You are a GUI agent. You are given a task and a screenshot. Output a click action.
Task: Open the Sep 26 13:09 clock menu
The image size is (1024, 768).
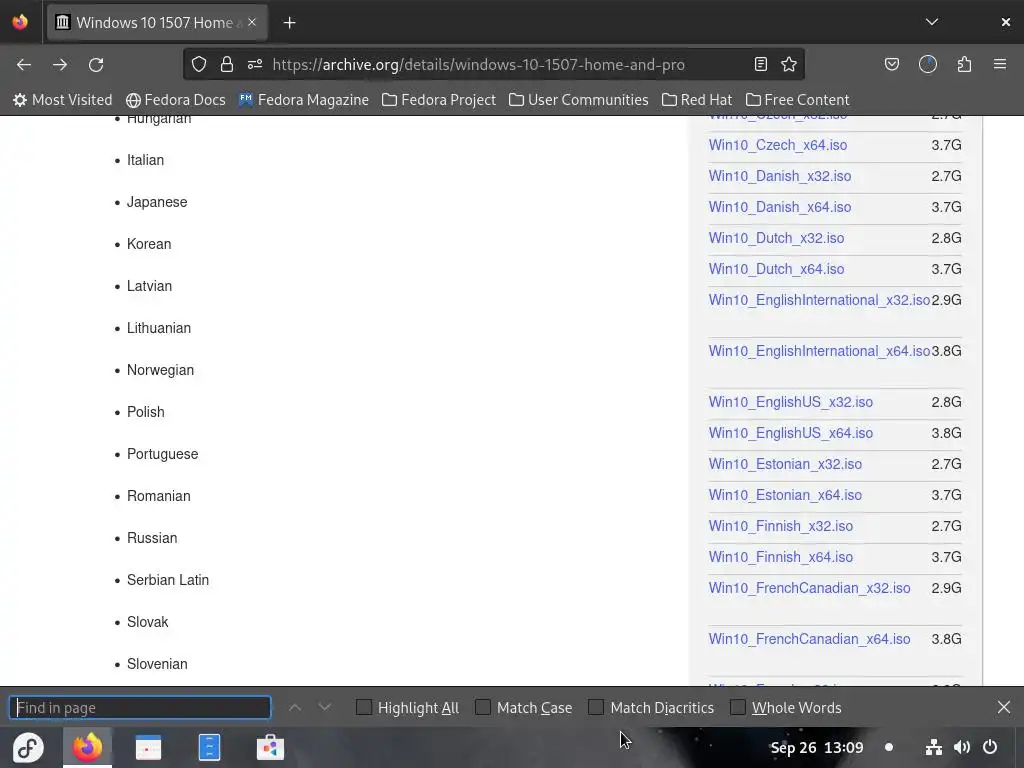click(817, 748)
